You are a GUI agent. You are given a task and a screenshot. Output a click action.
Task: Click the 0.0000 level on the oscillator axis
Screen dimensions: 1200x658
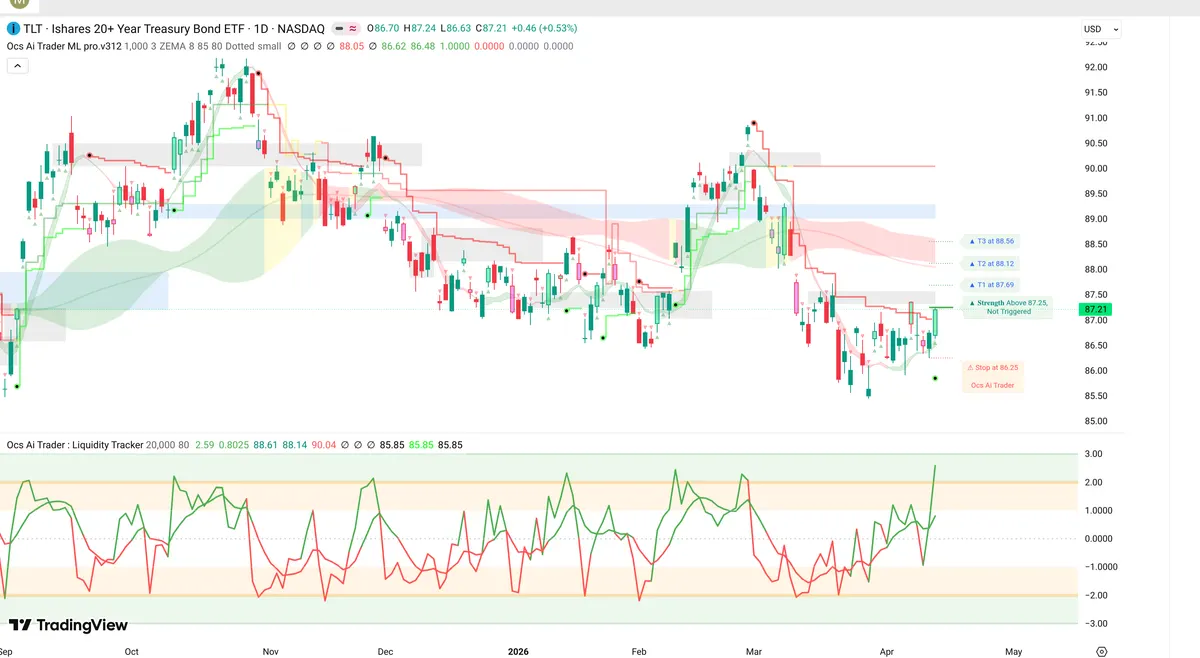[x=1096, y=539]
